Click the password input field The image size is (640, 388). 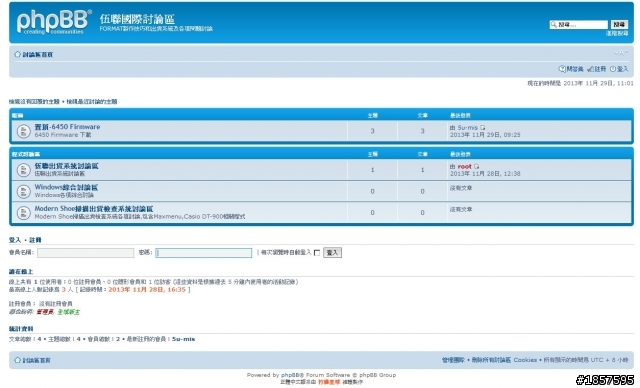click(x=203, y=253)
